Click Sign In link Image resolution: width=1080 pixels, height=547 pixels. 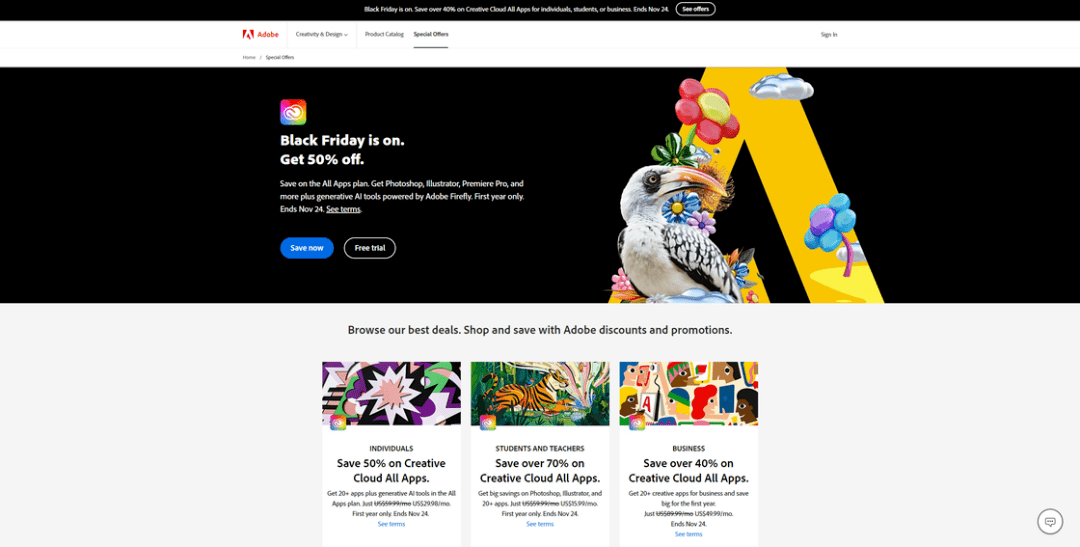829,34
